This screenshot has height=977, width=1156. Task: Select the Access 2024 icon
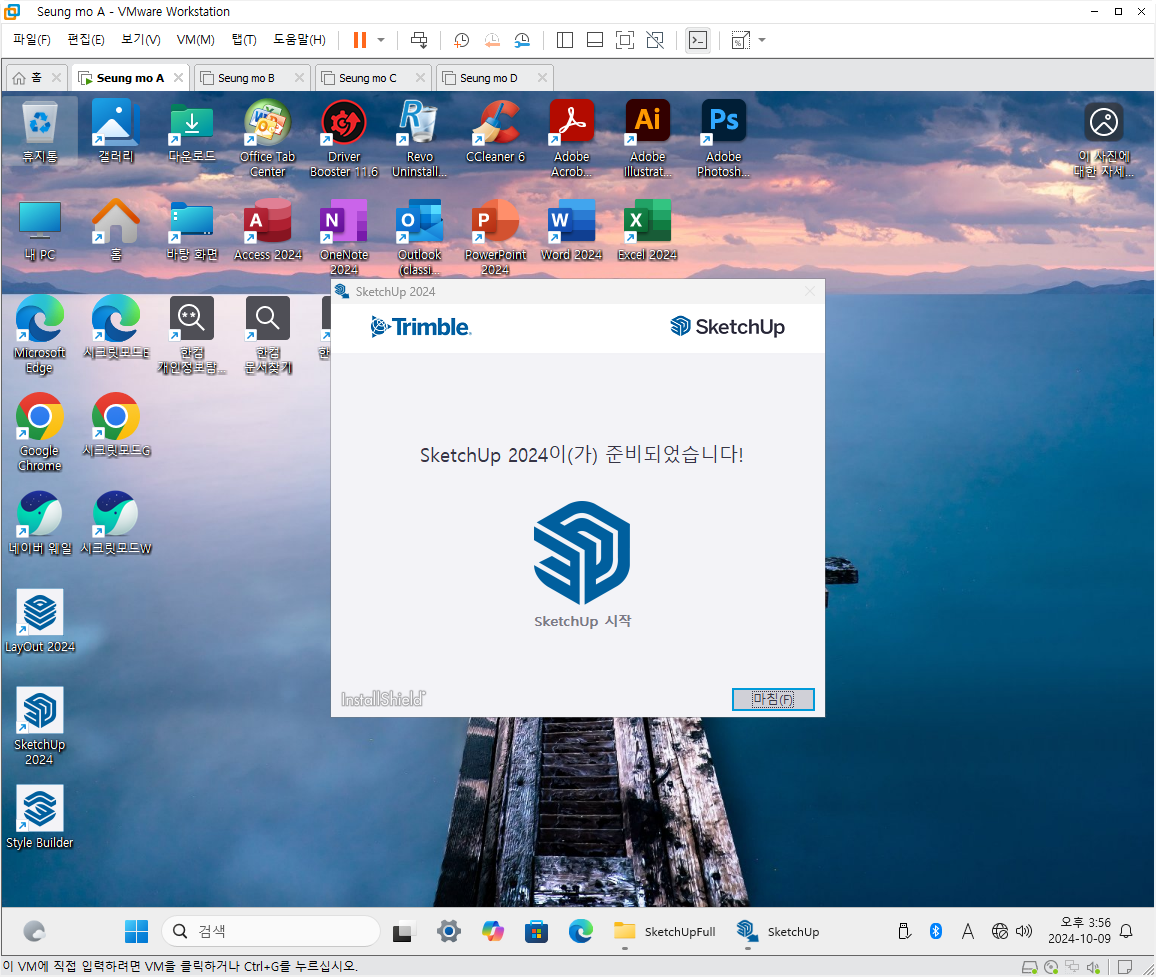[268, 231]
